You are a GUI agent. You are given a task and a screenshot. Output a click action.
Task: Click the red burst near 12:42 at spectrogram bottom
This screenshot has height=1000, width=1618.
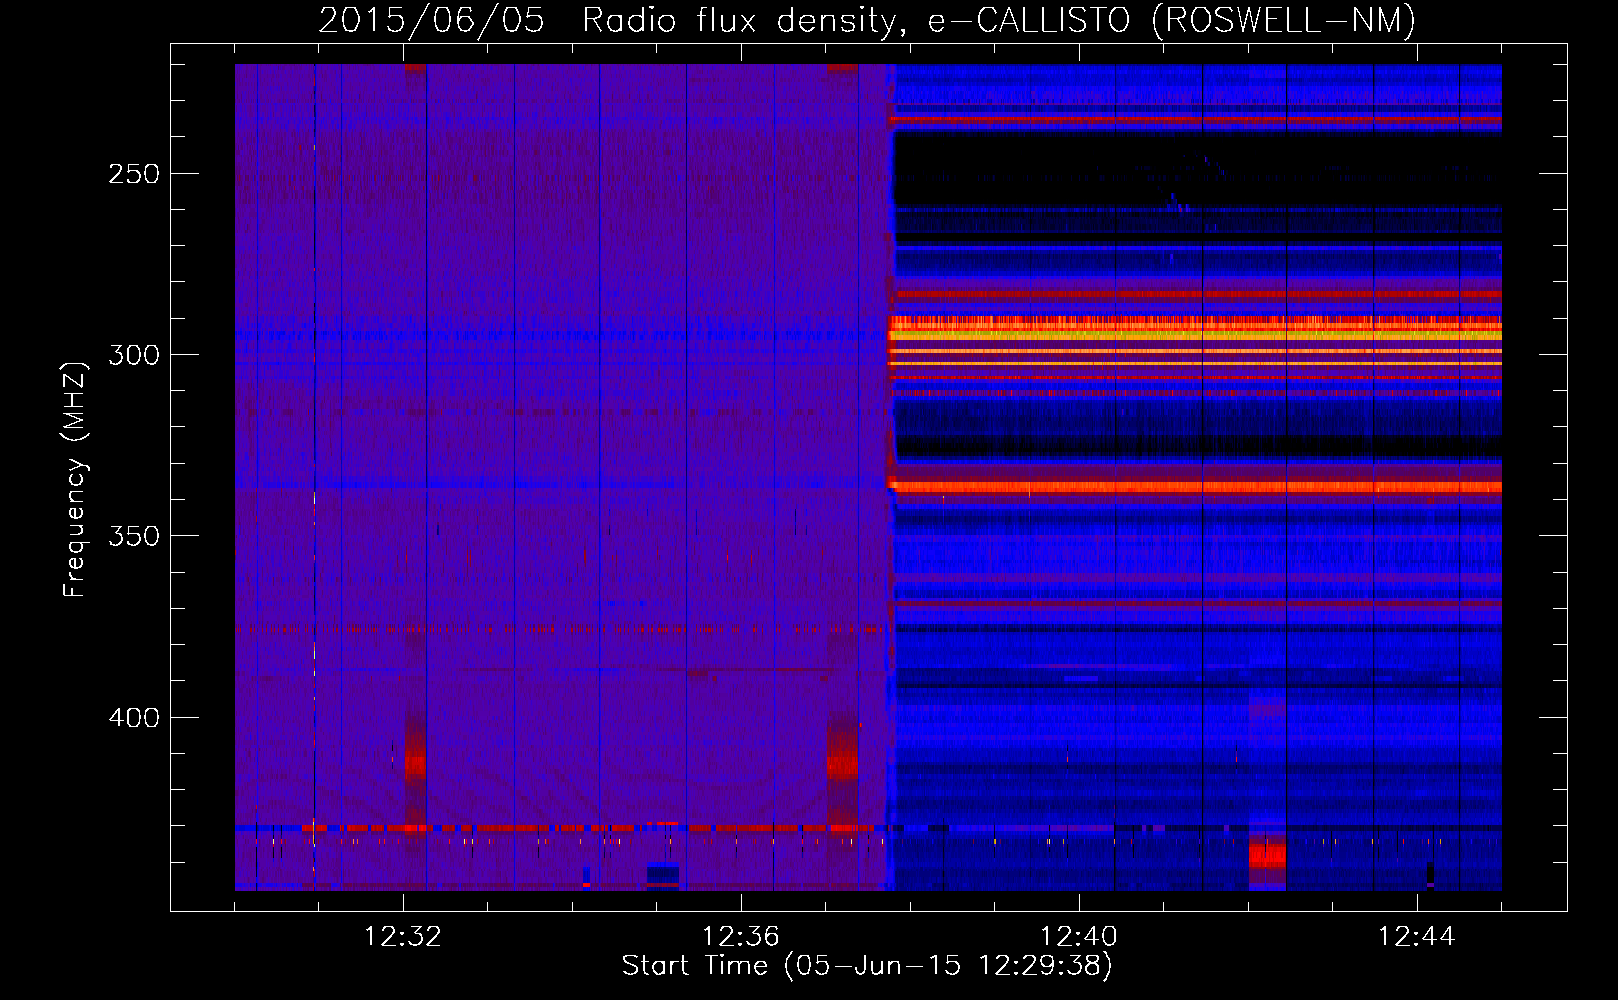[1267, 855]
